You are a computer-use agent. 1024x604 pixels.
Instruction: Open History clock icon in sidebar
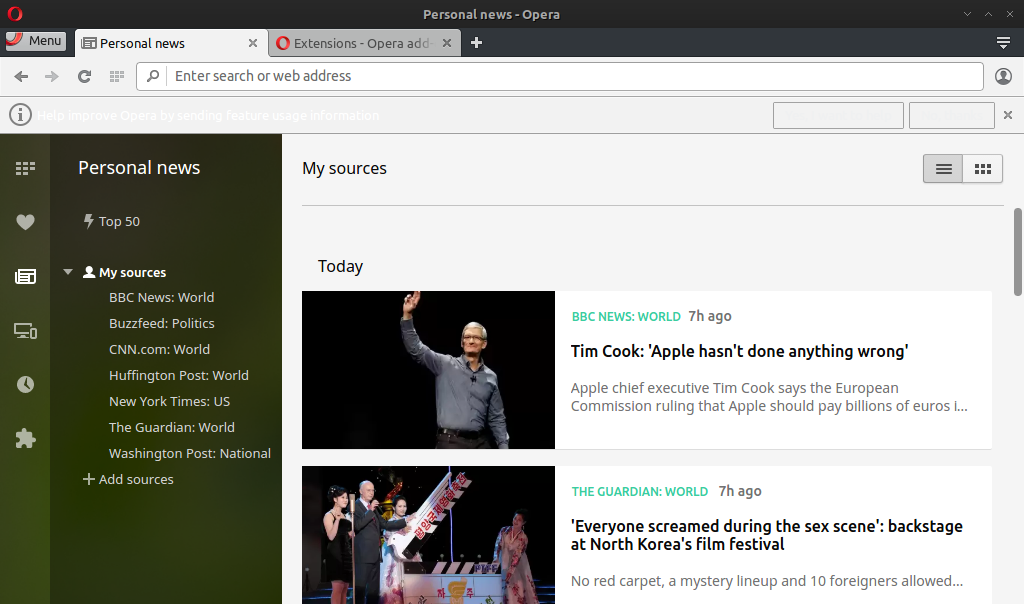(25, 385)
